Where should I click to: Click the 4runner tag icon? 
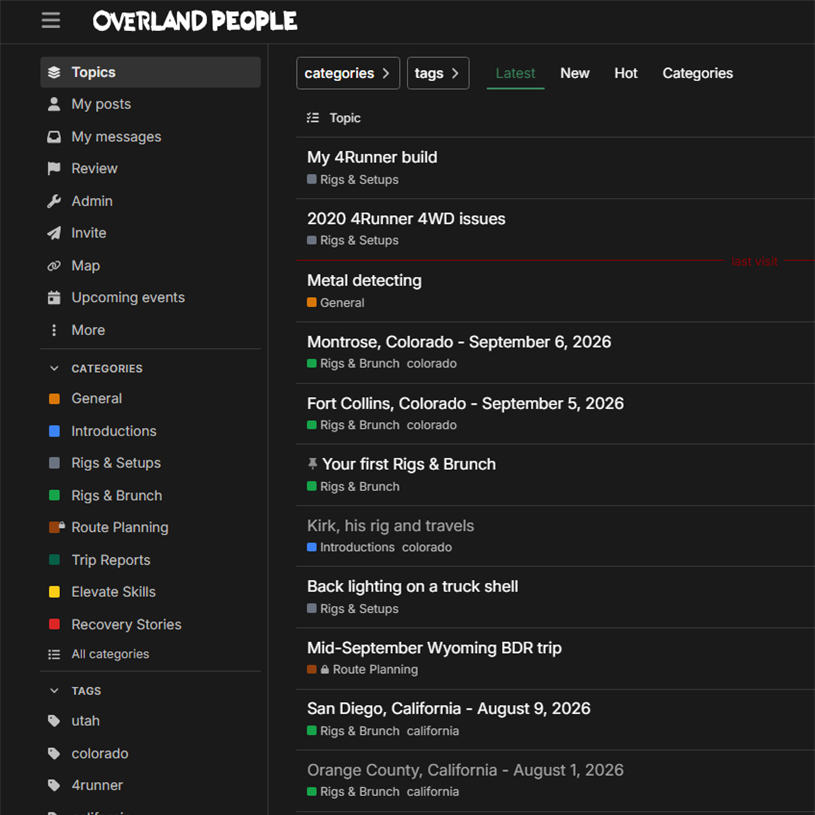[x=54, y=785]
